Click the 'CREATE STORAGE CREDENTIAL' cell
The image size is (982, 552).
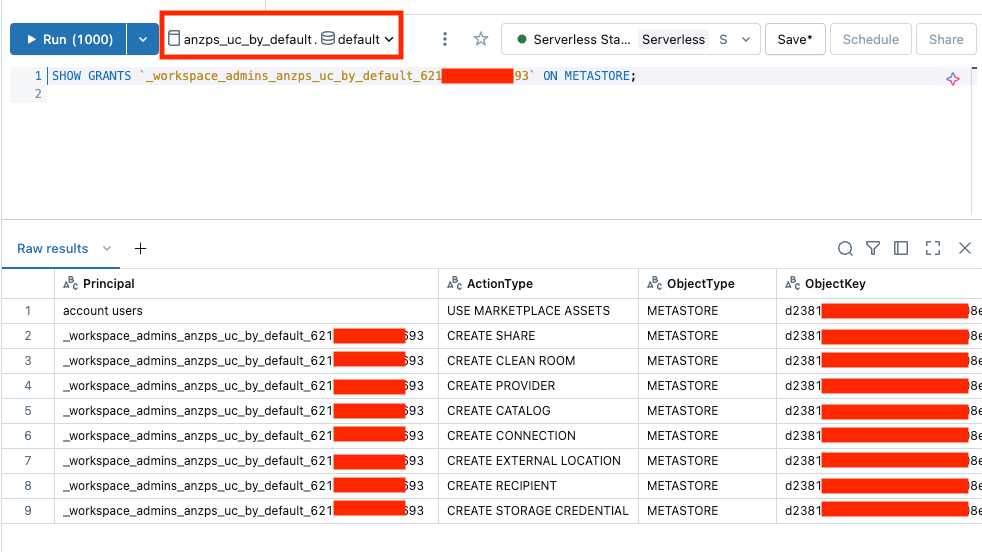pos(537,511)
